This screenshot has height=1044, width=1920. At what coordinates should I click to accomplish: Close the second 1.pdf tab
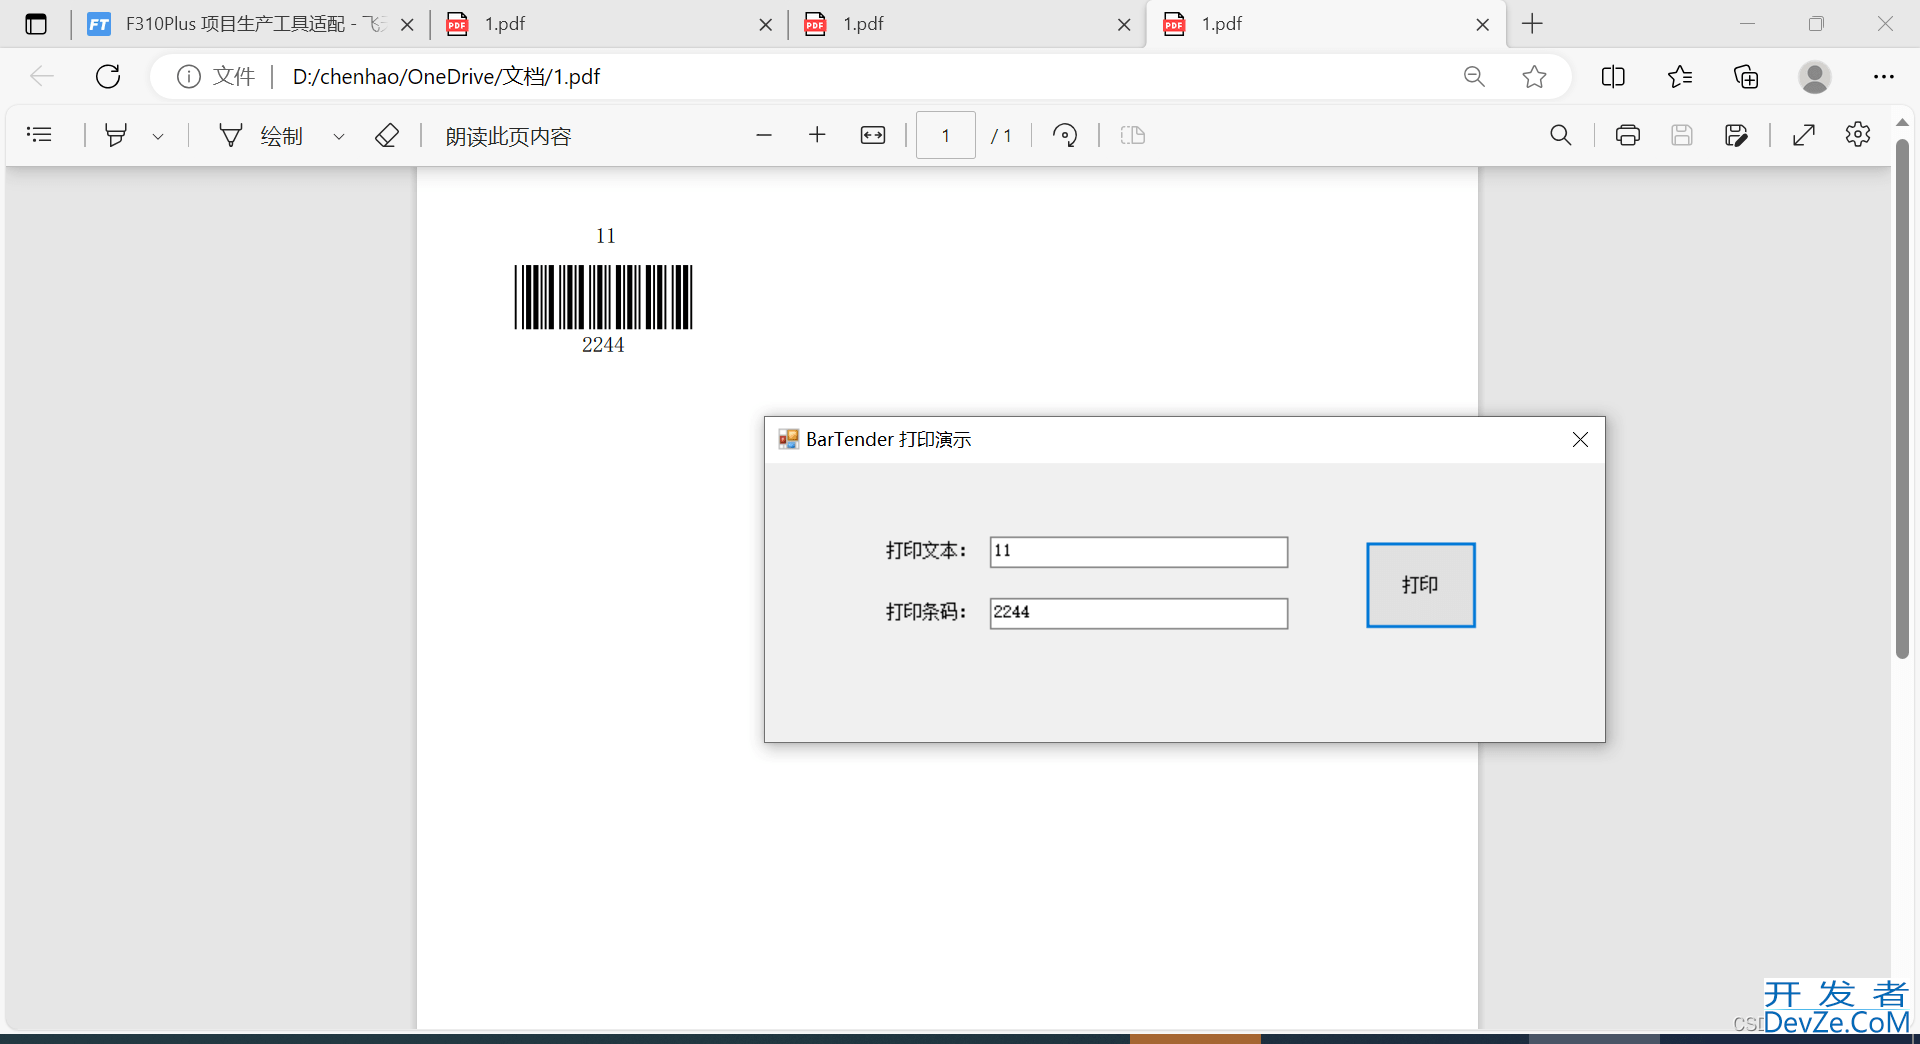pyautogui.click(x=1124, y=25)
